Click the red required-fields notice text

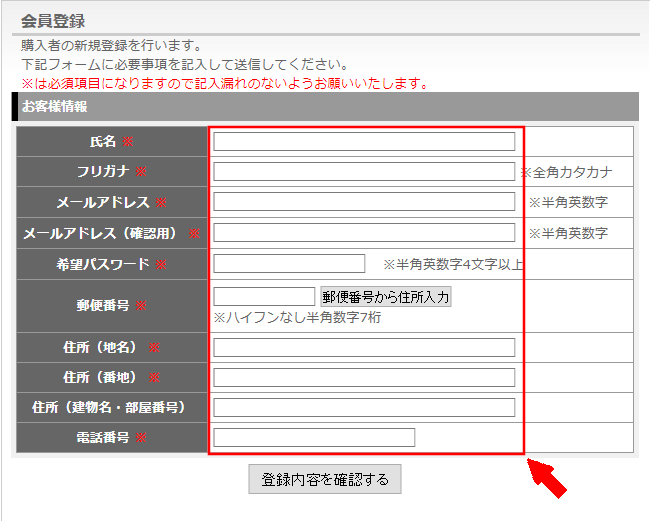[x=224, y=83]
